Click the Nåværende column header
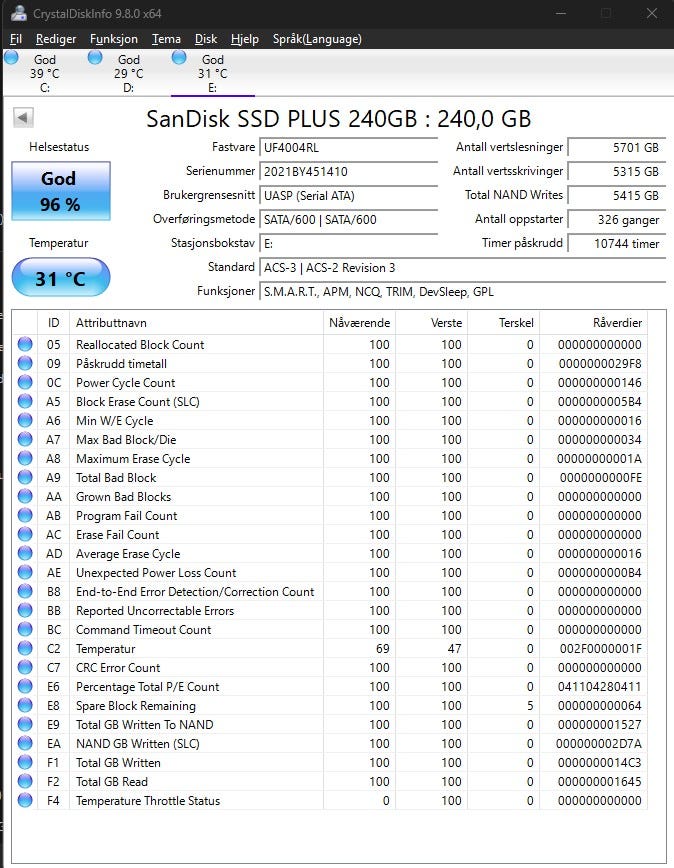The width and height of the screenshot is (674, 868). click(360, 323)
